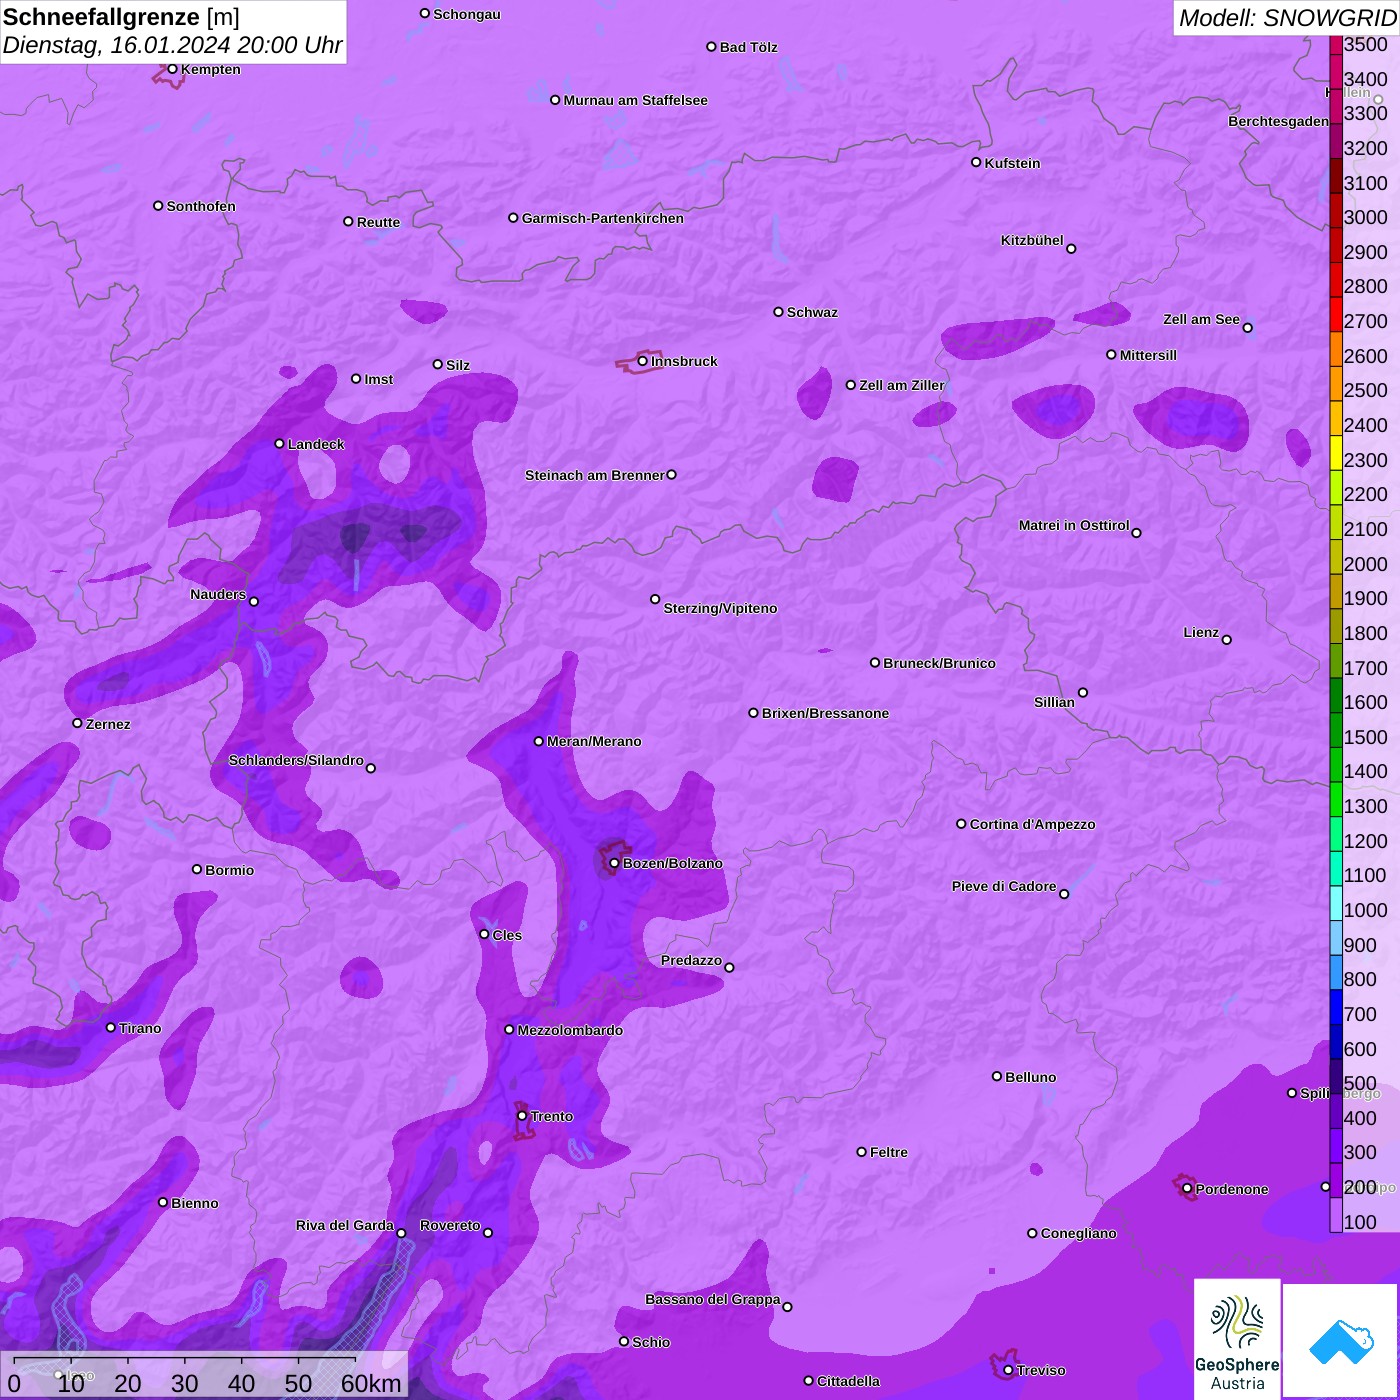This screenshot has height=1400, width=1400.
Task: Click the Landeck city marker
Action: pos(280,444)
